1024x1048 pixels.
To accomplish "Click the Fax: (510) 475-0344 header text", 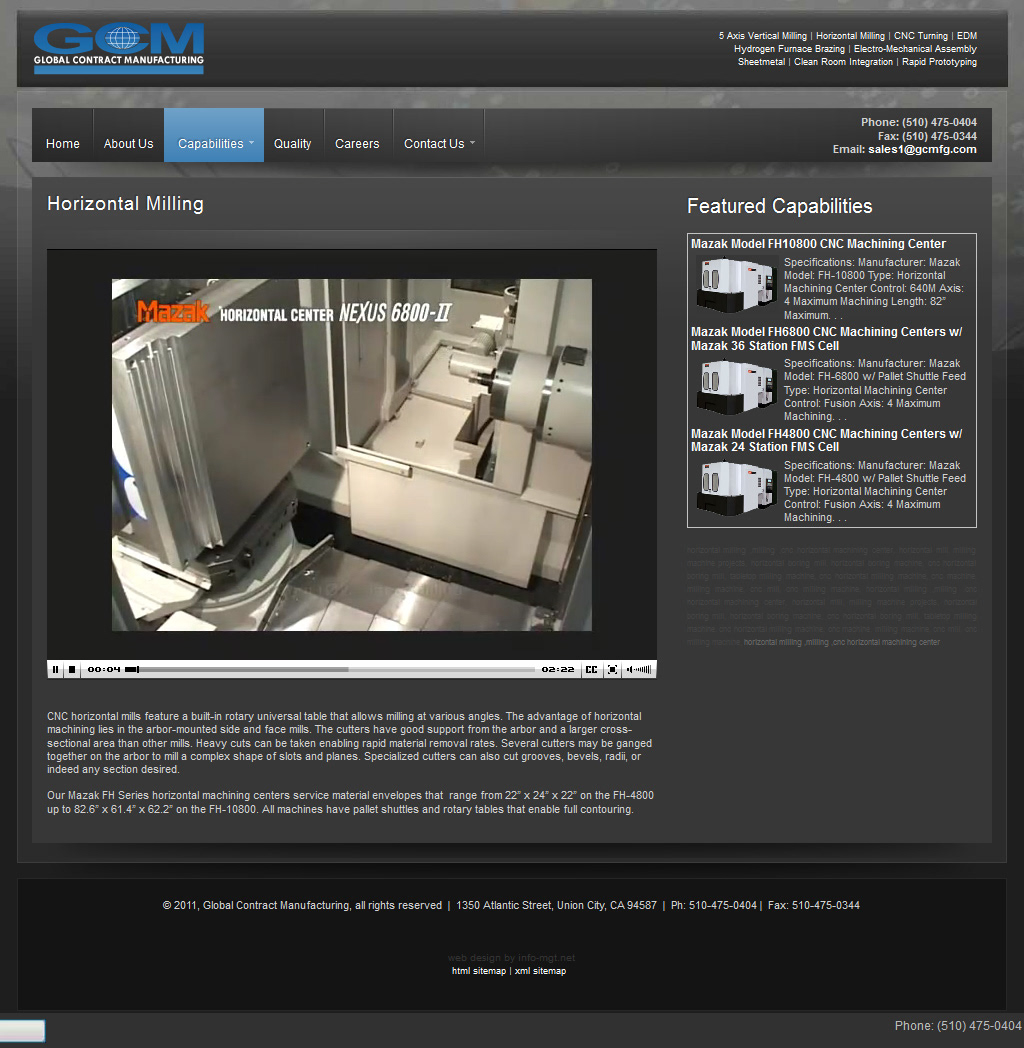I will [927, 136].
